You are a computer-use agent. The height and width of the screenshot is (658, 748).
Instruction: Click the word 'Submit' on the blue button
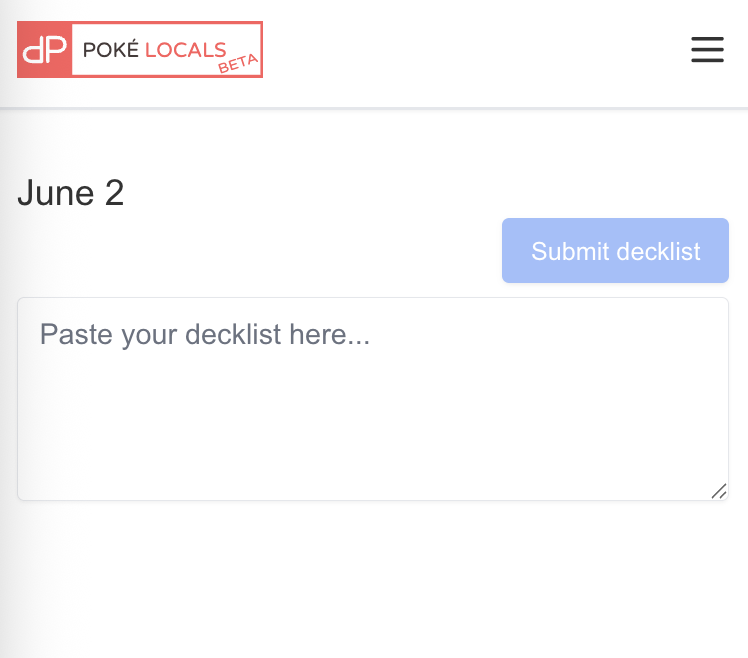(x=567, y=251)
